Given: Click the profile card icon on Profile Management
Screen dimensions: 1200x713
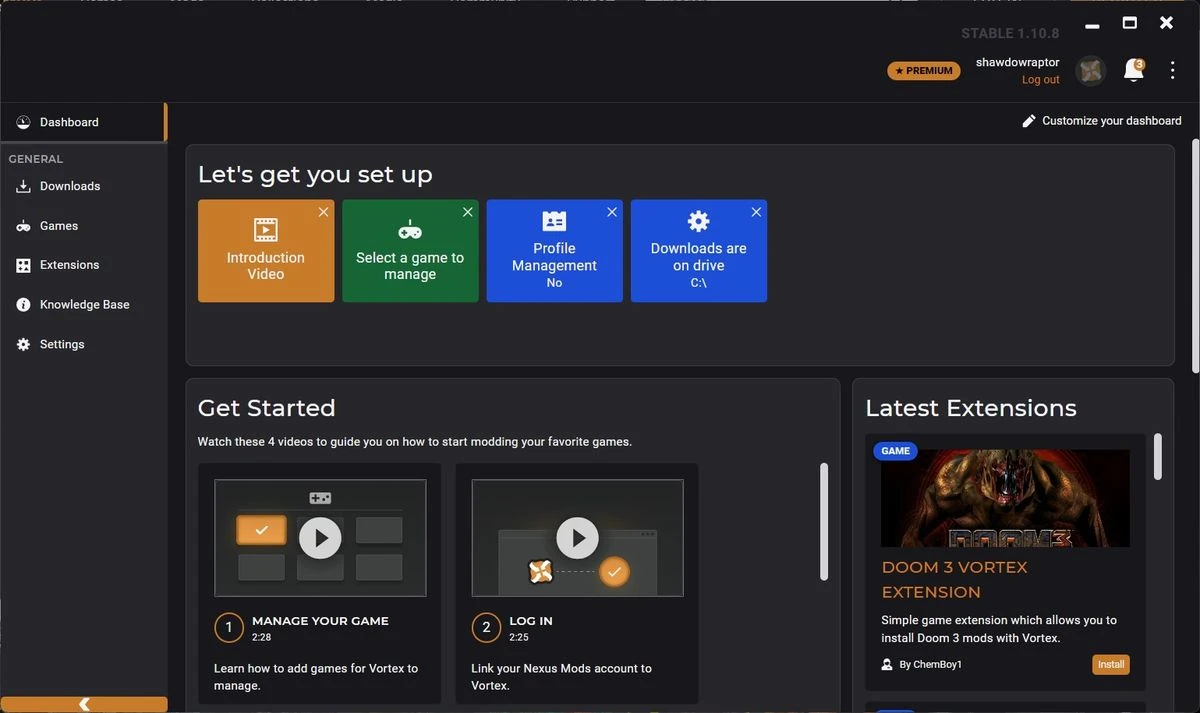Looking at the screenshot, I should [x=554, y=221].
